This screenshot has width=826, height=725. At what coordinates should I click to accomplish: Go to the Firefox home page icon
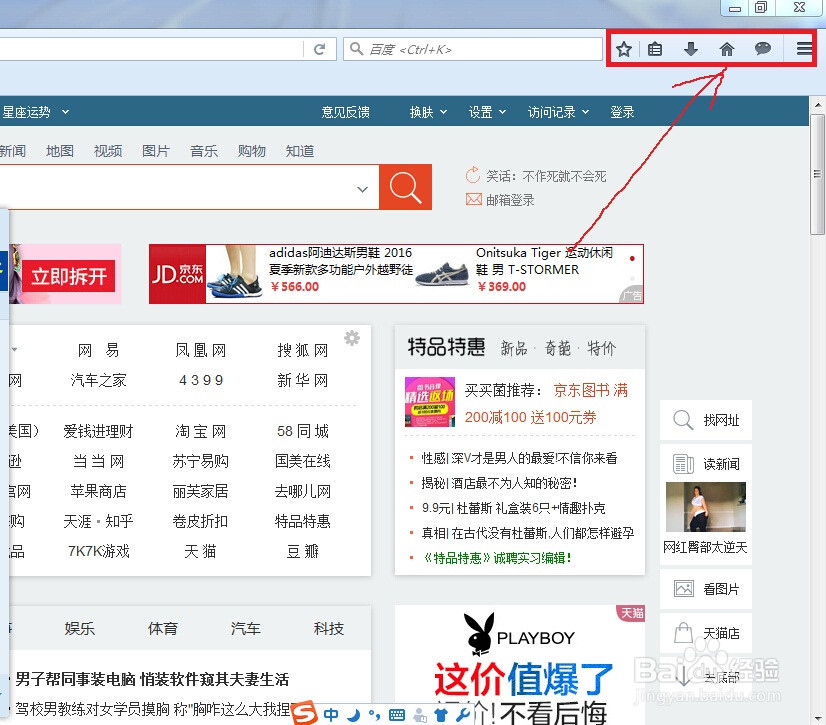point(727,50)
